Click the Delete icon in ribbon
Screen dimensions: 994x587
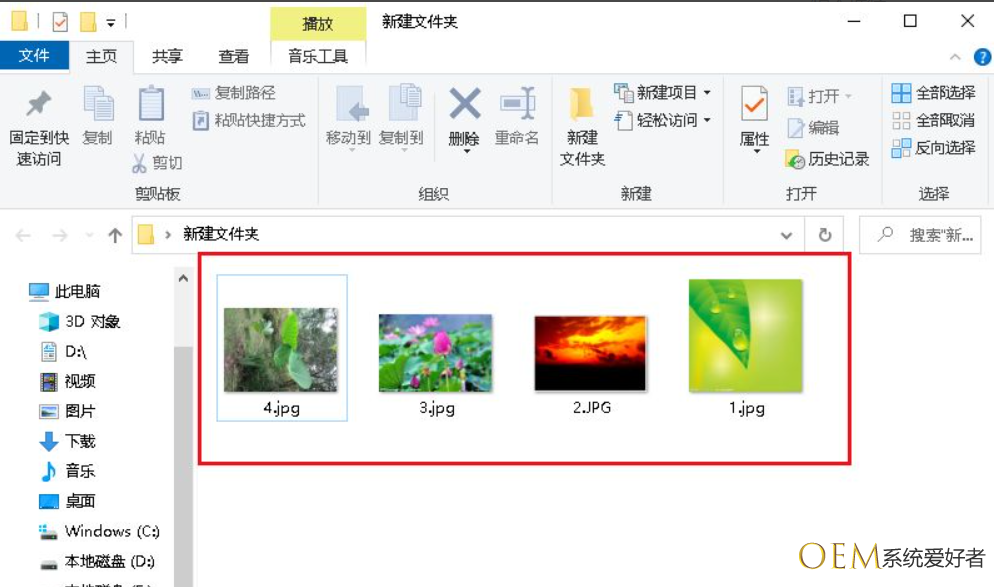(464, 104)
